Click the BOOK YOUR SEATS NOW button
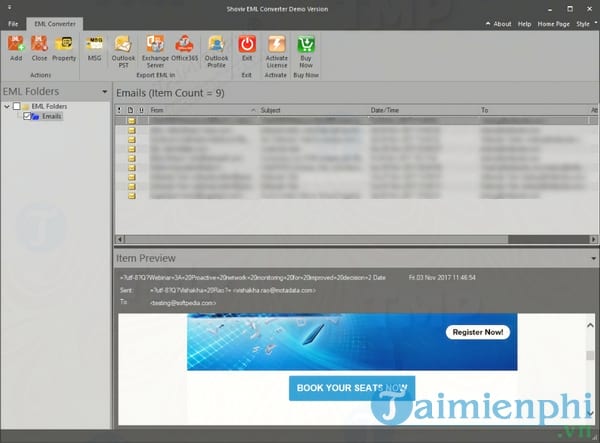This screenshot has height=443, width=600. (x=352, y=388)
